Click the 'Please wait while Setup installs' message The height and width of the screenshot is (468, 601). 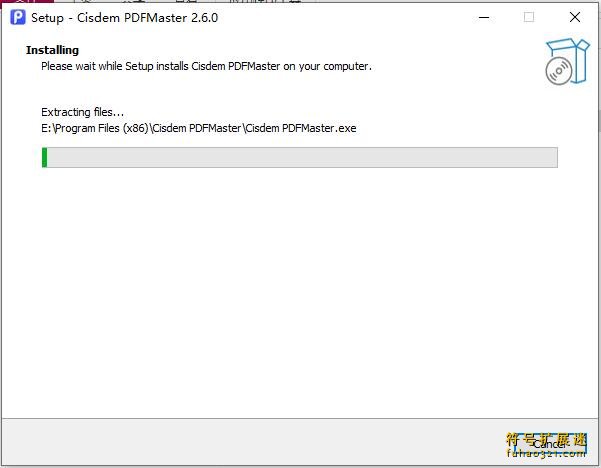click(206, 66)
